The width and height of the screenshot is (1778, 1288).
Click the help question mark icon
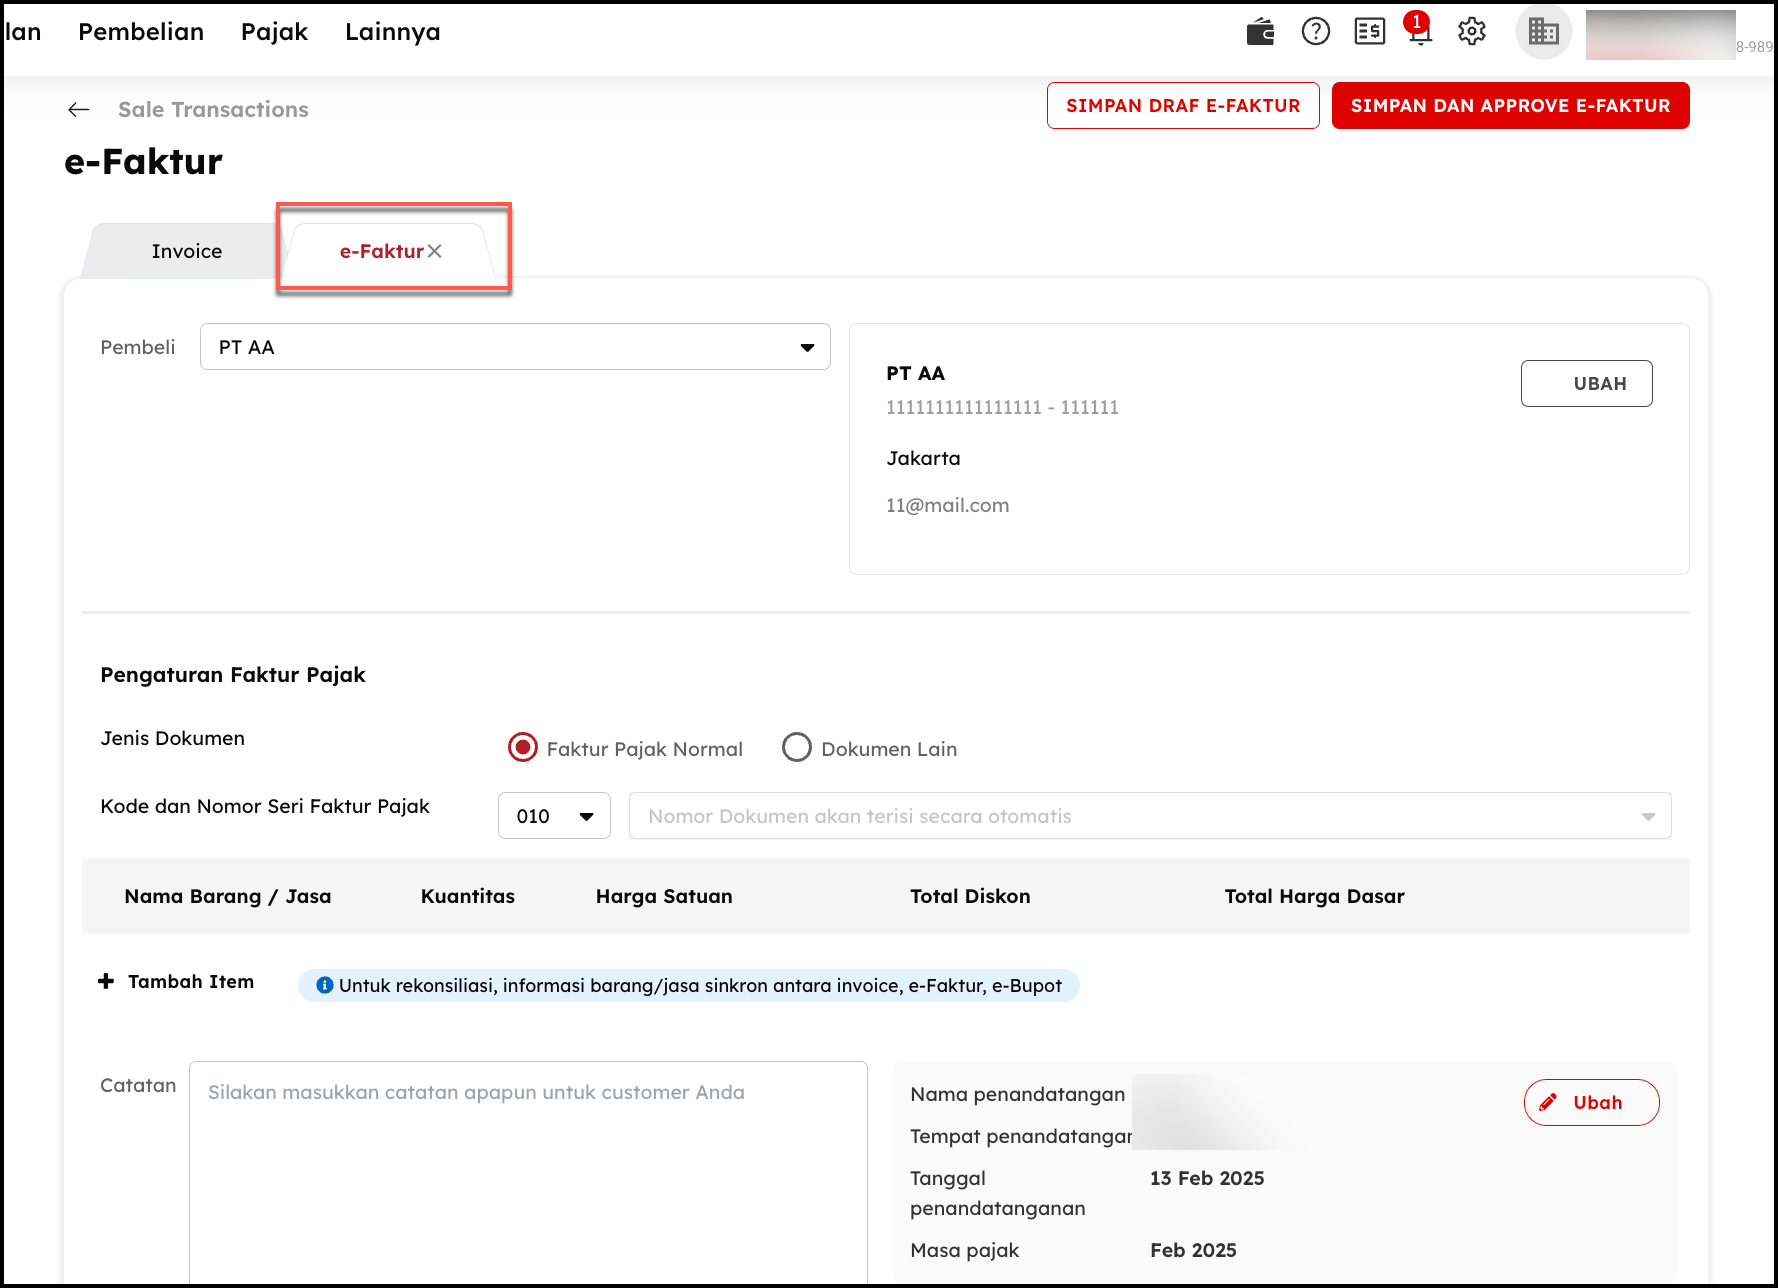[1315, 32]
